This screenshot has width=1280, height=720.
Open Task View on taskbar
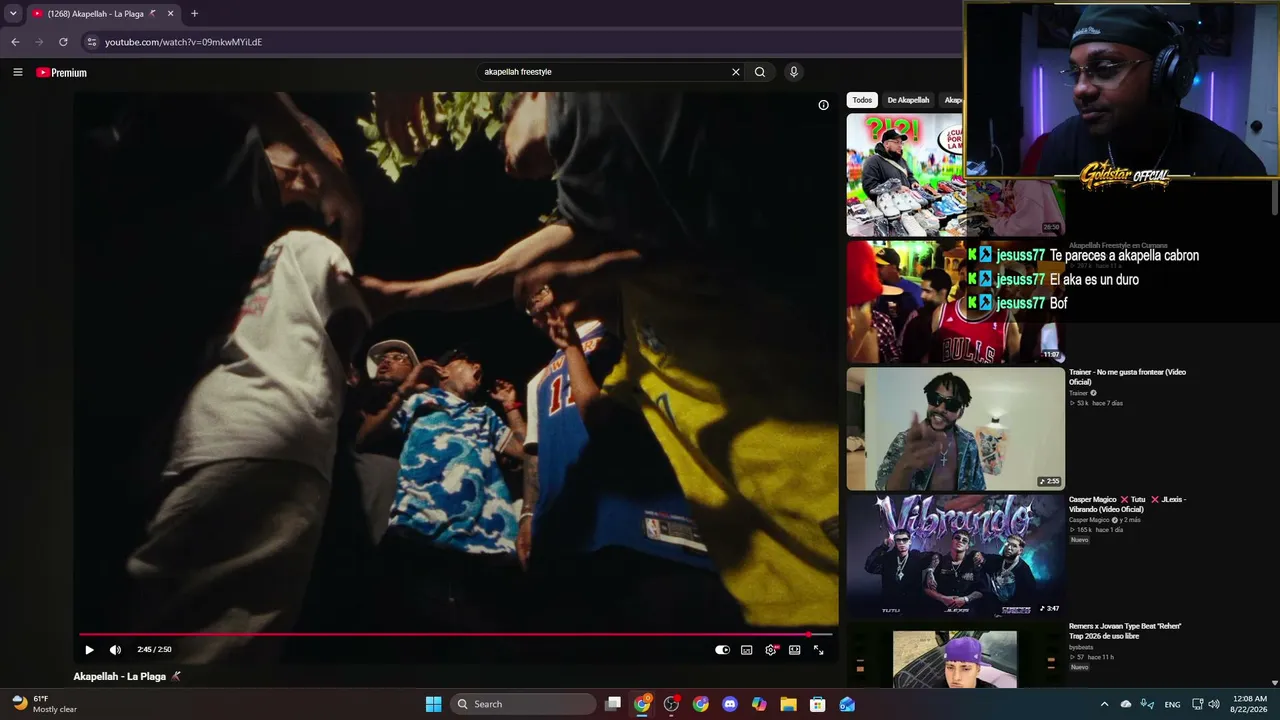pyautogui.click(x=614, y=704)
